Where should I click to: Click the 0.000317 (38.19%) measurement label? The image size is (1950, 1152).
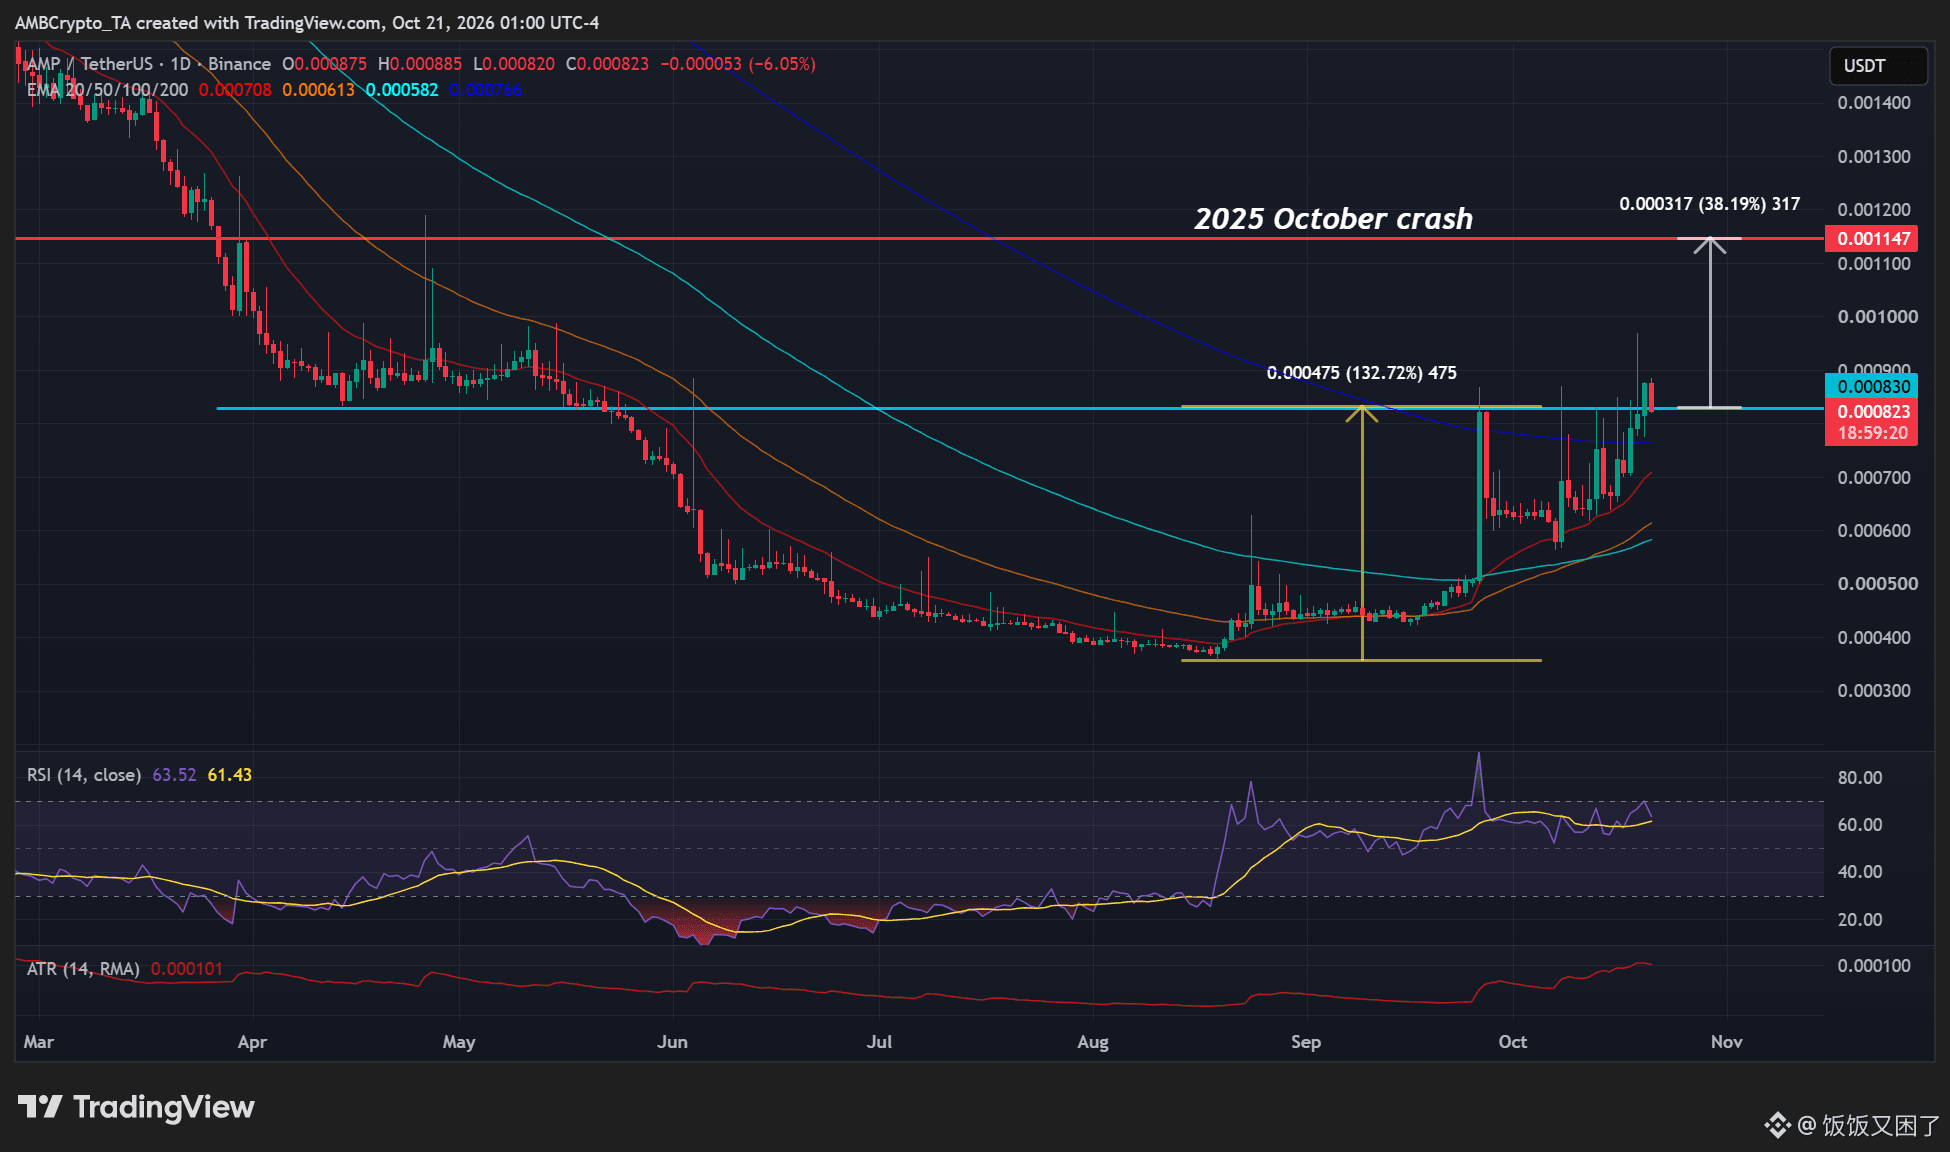tap(1709, 204)
